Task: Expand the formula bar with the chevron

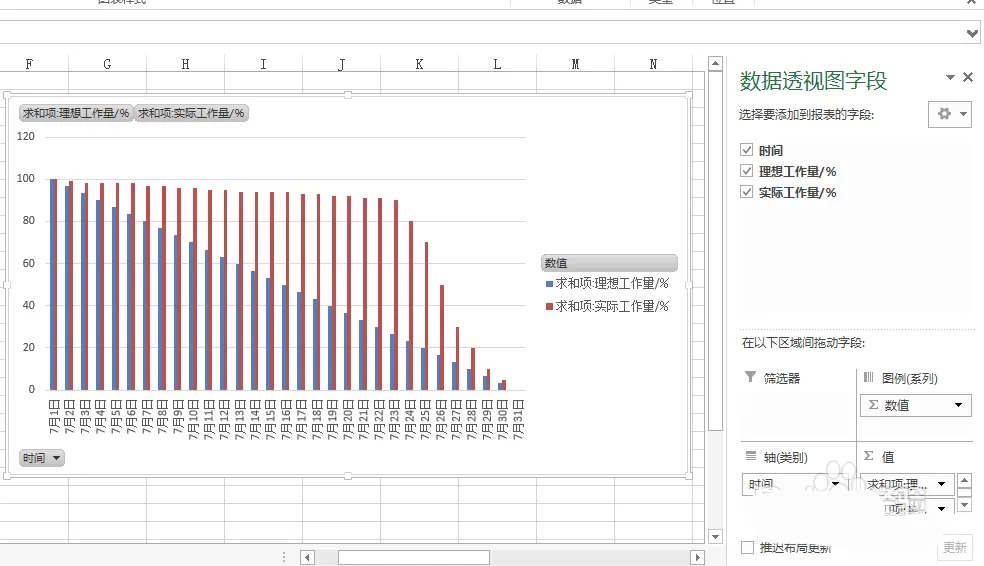Action: pyautogui.click(x=972, y=33)
